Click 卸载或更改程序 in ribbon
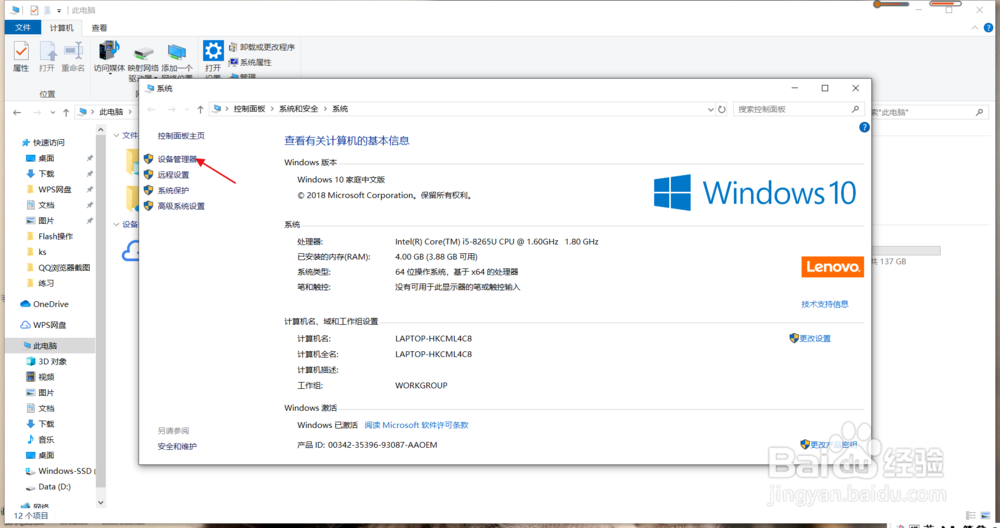 262,47
